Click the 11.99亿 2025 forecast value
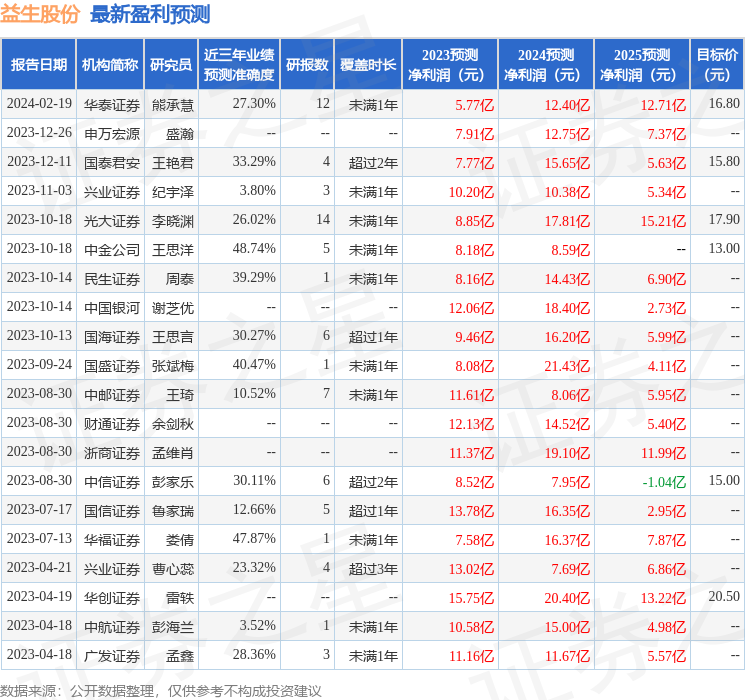Image resolution: width=745 pixels, height=700 pixels. click(x=663, y=453)
